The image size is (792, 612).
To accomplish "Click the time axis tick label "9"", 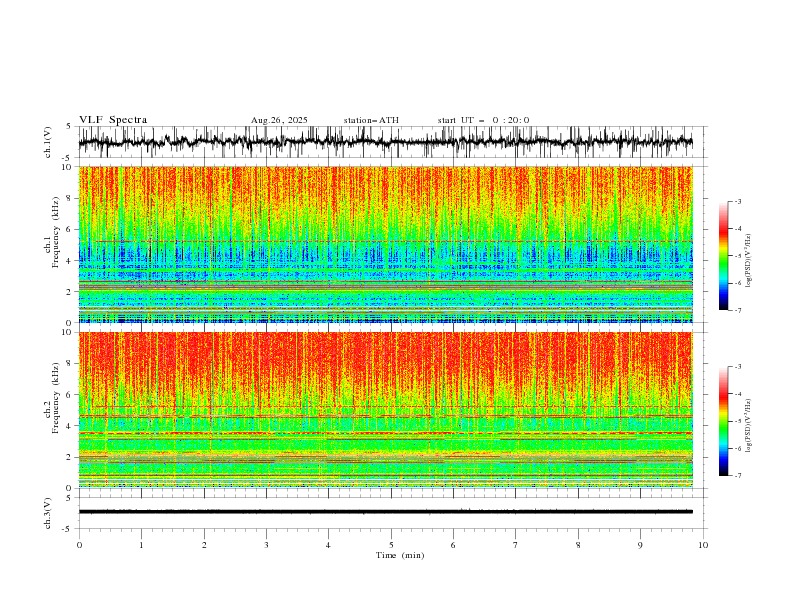I will tap(640, 545).
